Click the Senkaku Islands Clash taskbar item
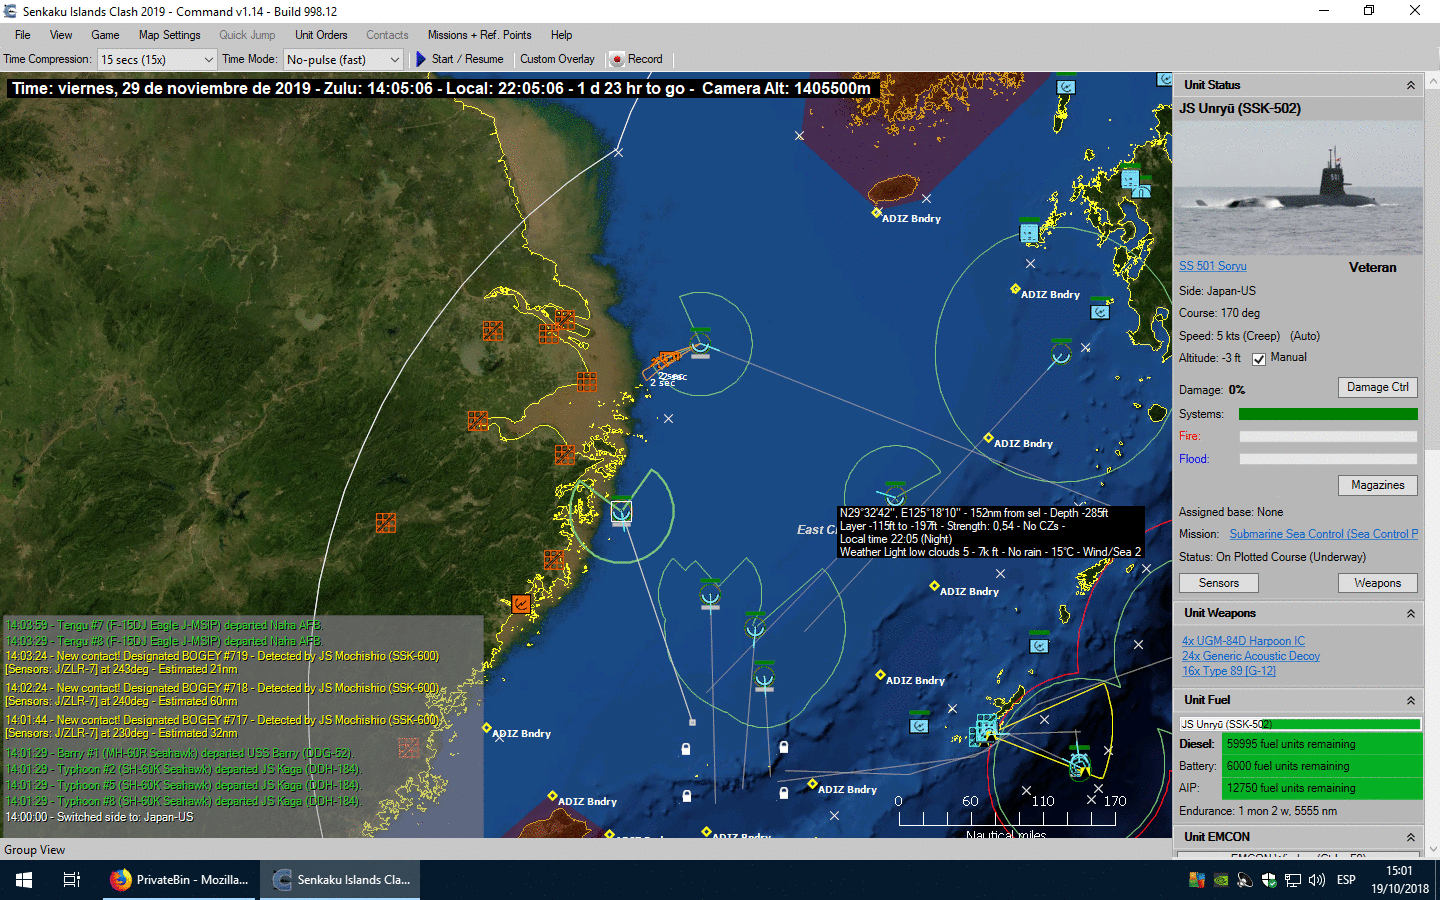The width and height of the screenshot is (1440, 900). pos(341,880)
